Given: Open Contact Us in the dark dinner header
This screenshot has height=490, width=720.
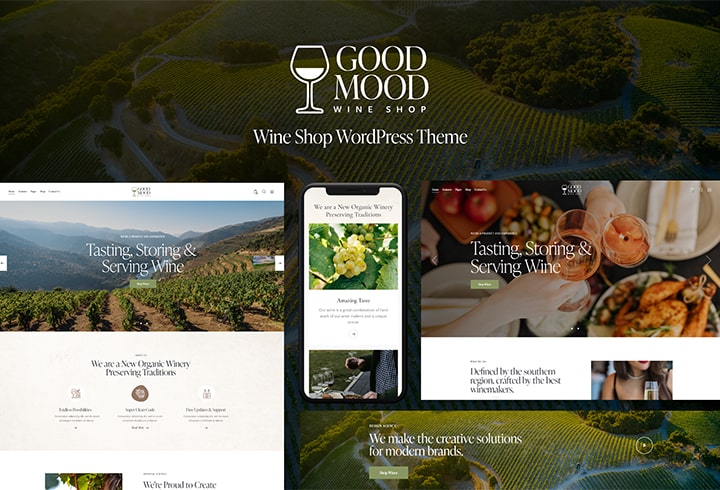Looking at the screenshot, I should click(480, 190).
